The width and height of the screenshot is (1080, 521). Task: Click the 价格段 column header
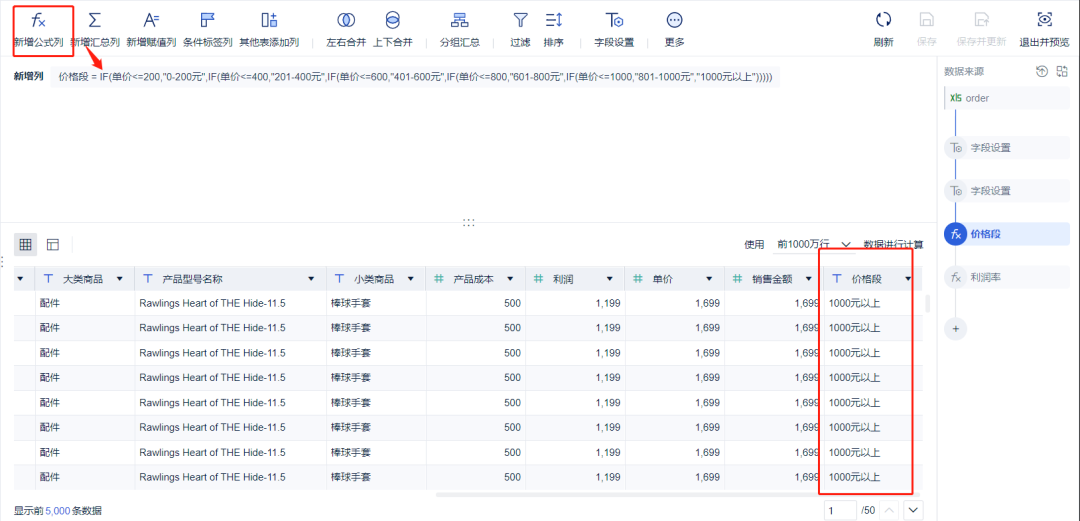tap(873, 278)
